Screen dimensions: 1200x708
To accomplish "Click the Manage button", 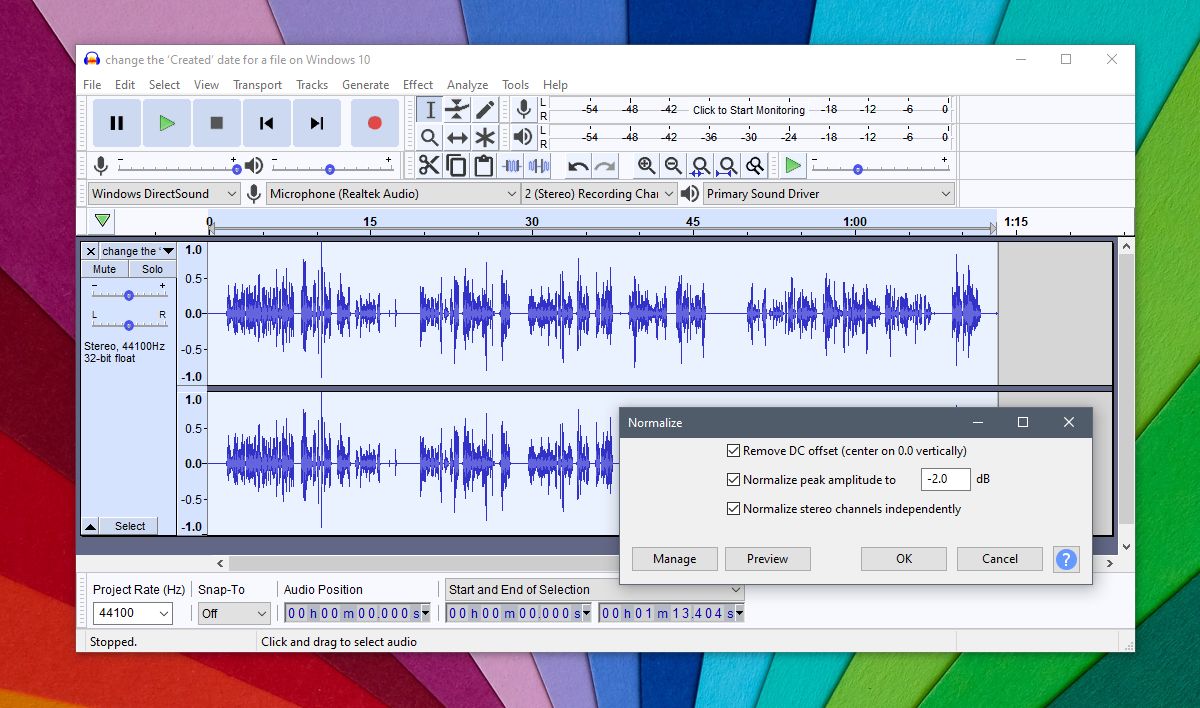I will pyautogui.click(x=674, y=558).
